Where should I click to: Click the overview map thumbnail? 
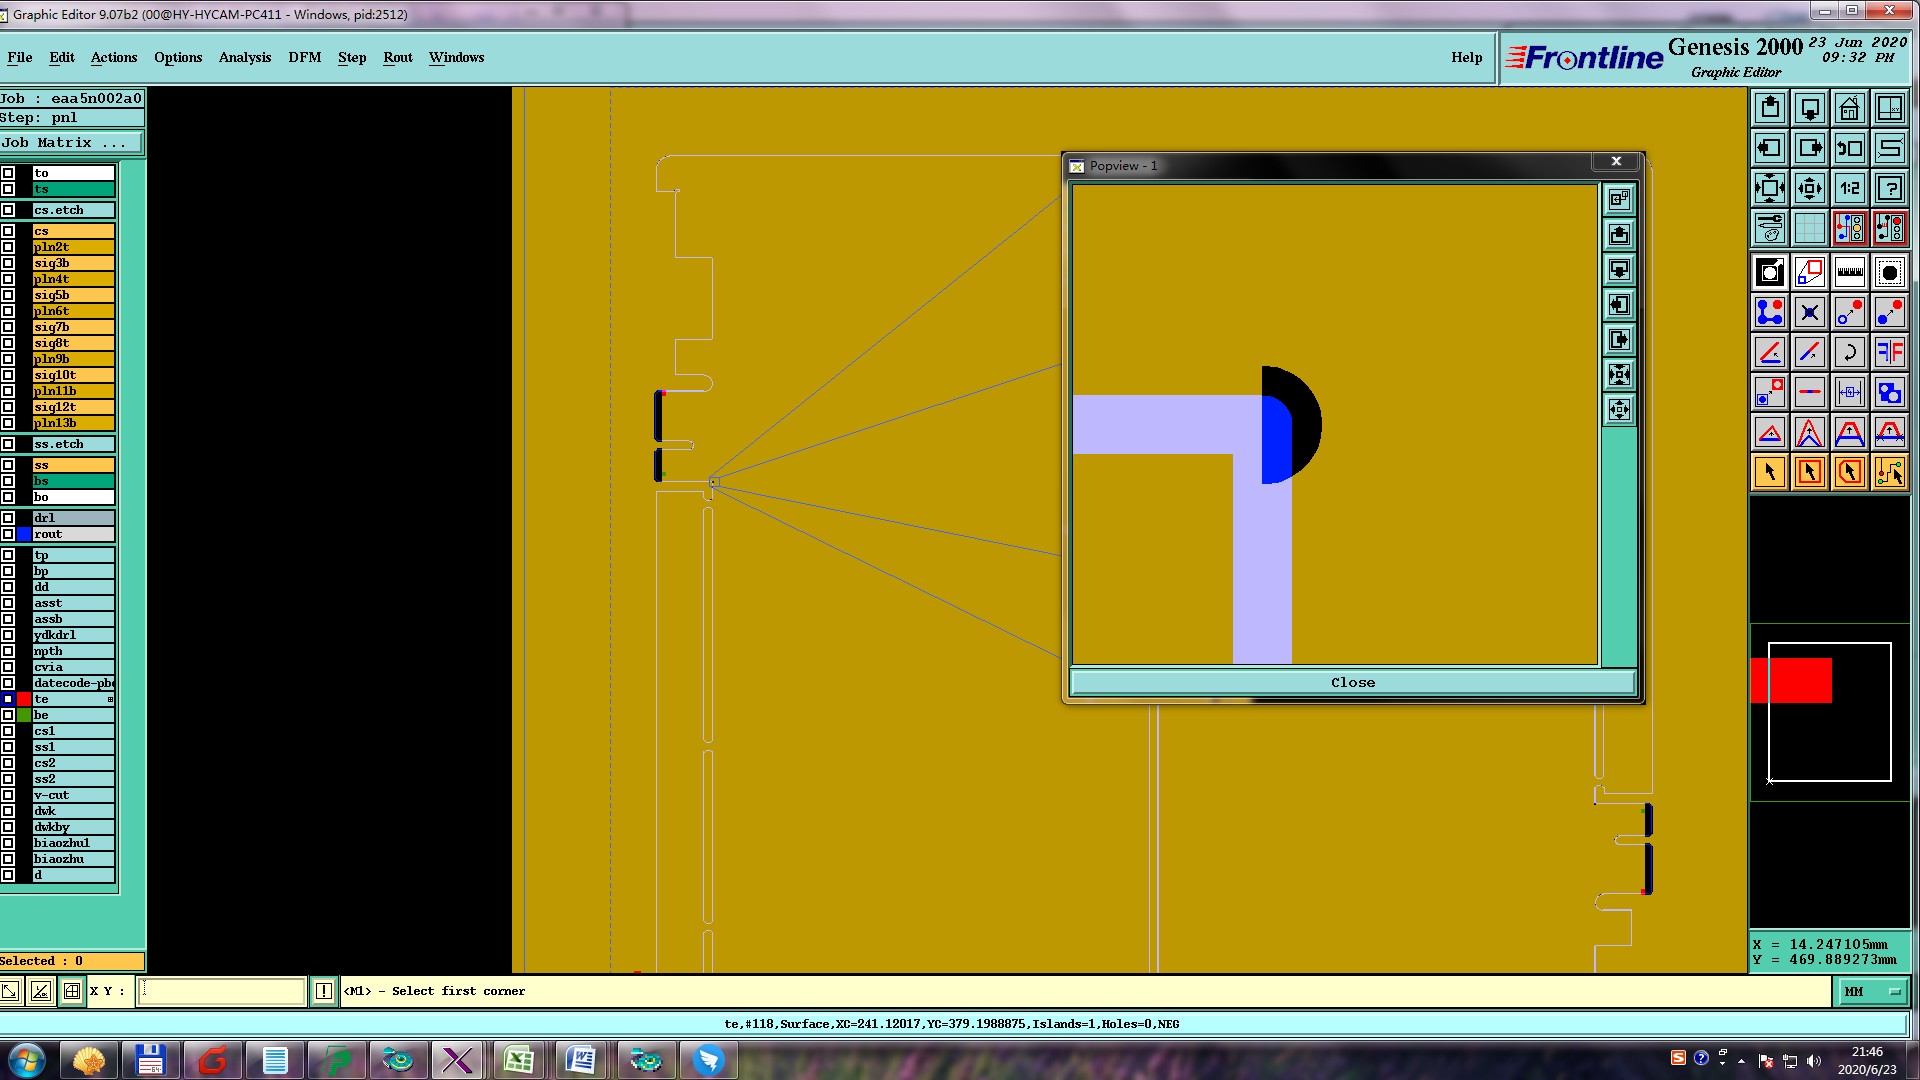pyautogui.click(x=1829, y=712)
